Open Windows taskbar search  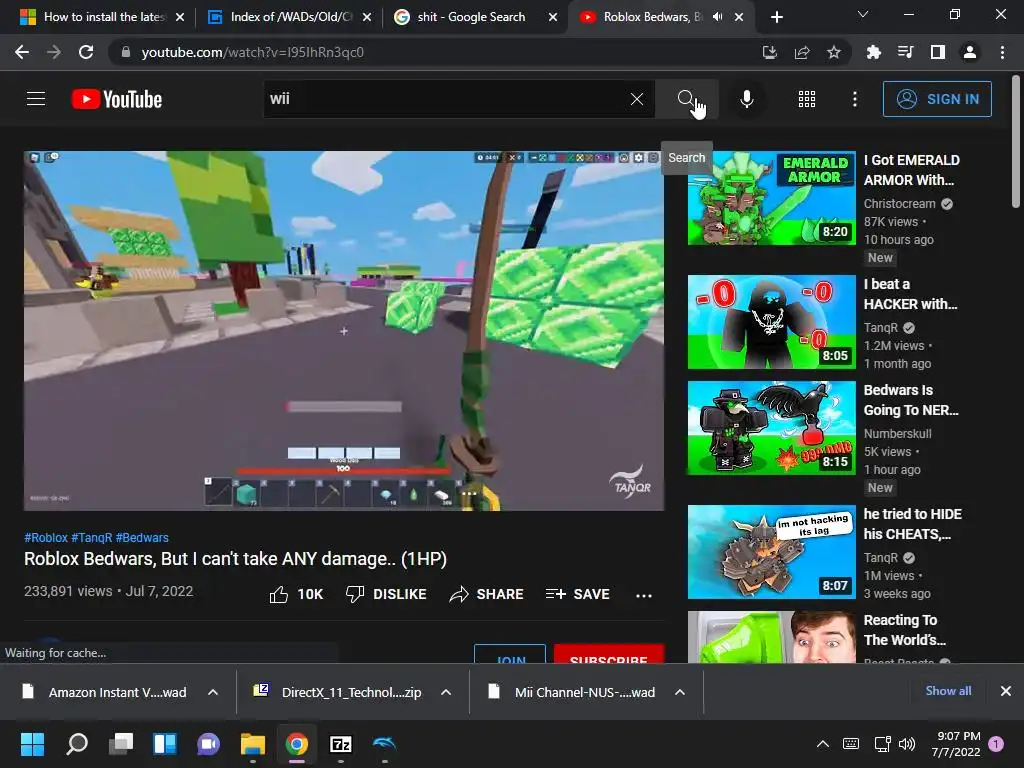(x=76, y=744)
